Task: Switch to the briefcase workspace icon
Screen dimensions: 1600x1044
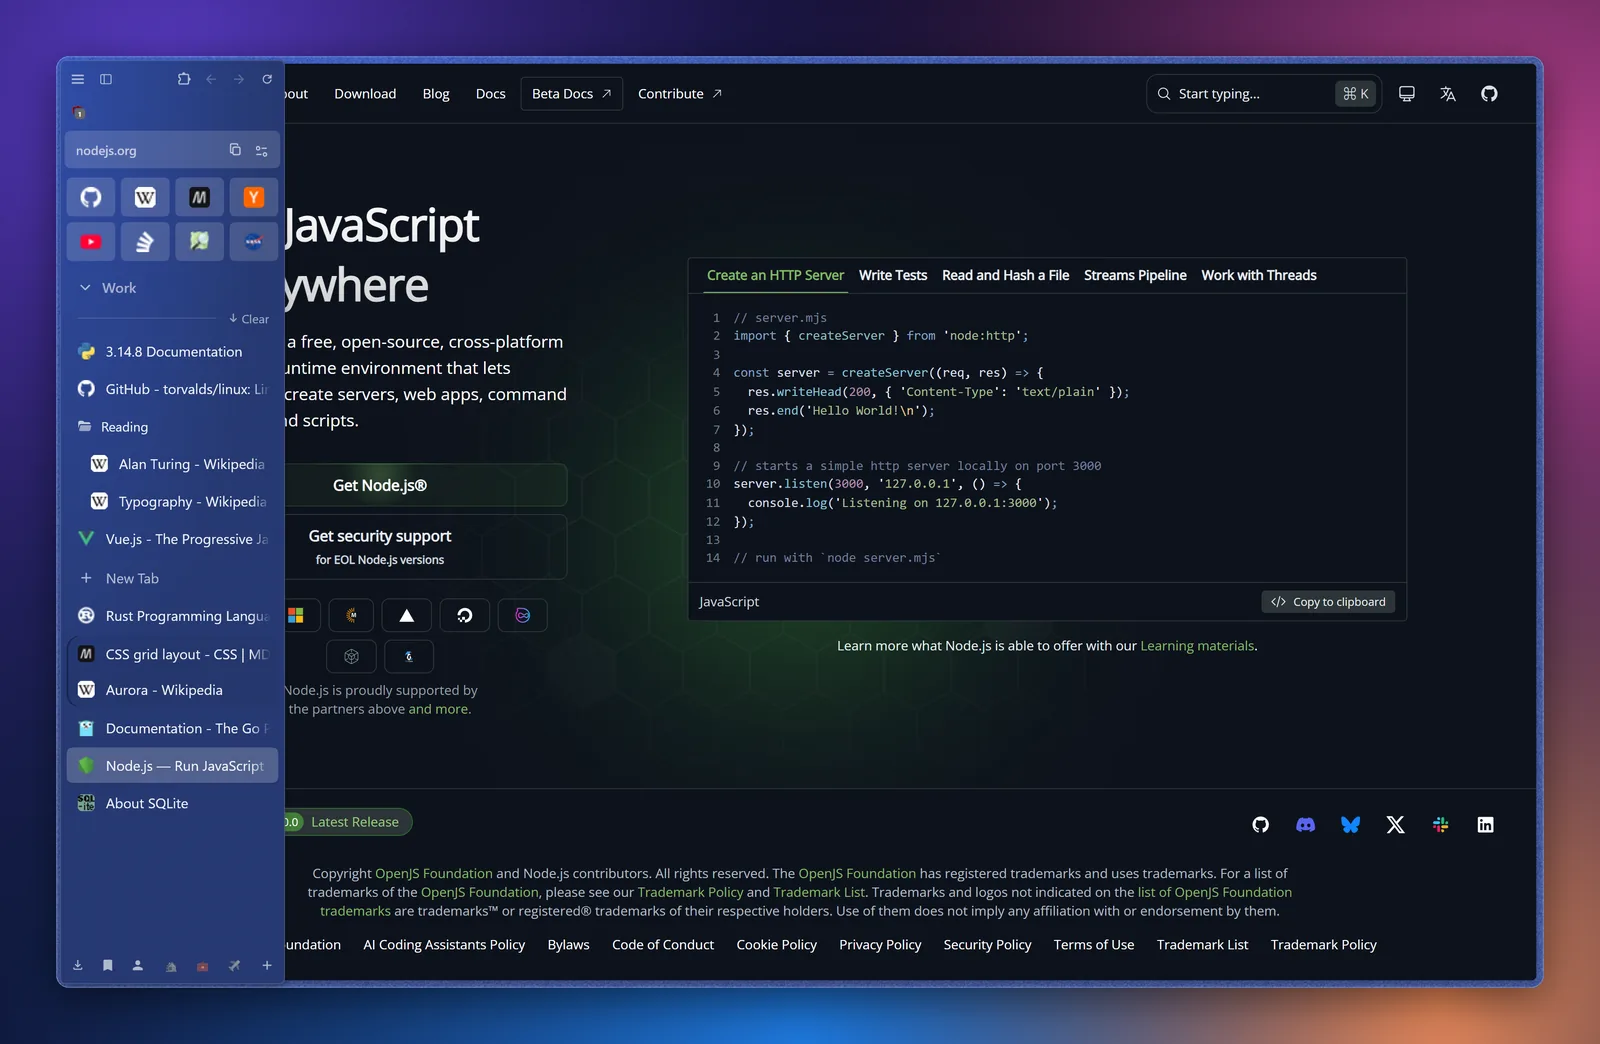Action: [203, 967]
